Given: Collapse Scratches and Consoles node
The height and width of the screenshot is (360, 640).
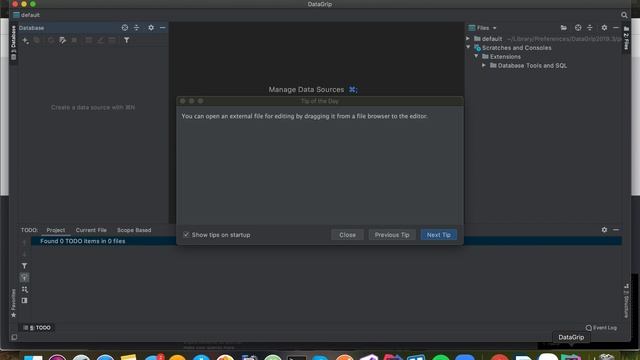Looking at the screenshot, I should click(x=468, y=47).
